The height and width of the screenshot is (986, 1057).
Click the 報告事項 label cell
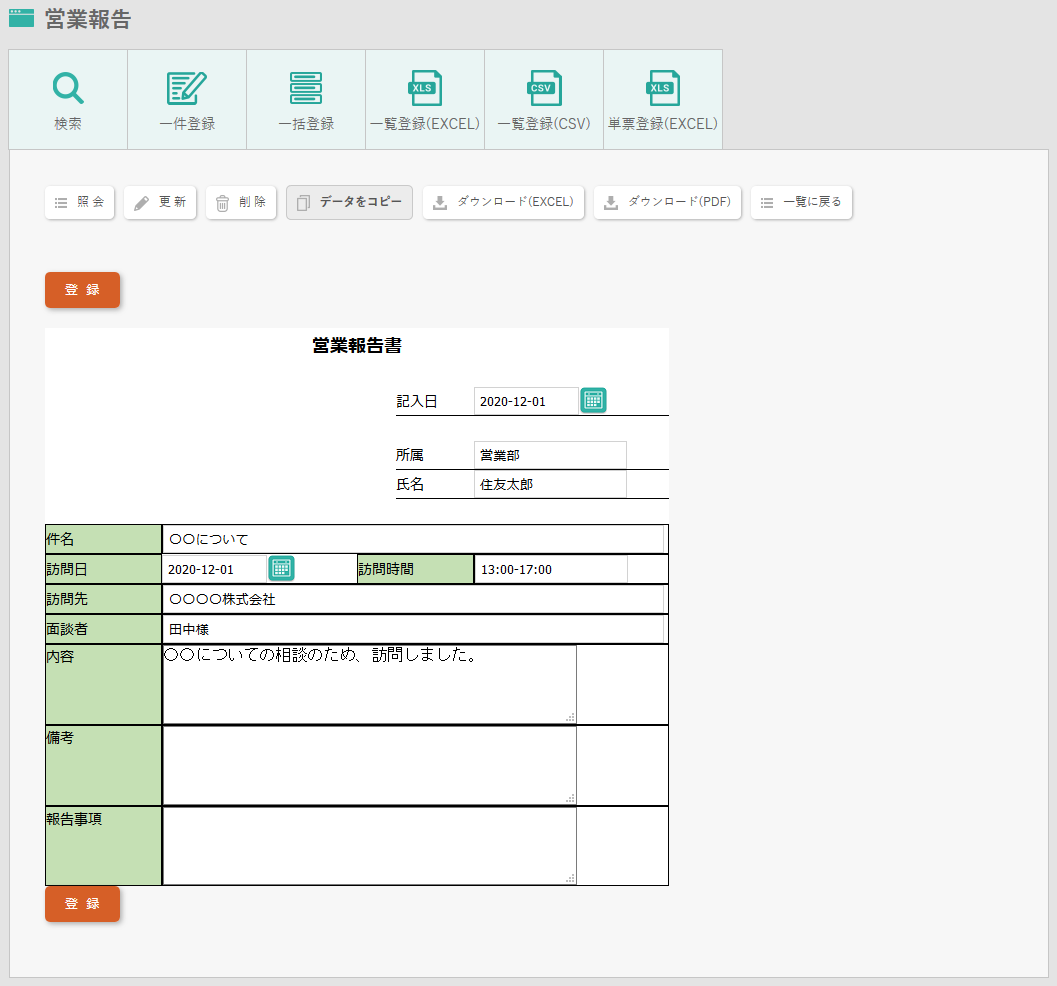point(103,846)
